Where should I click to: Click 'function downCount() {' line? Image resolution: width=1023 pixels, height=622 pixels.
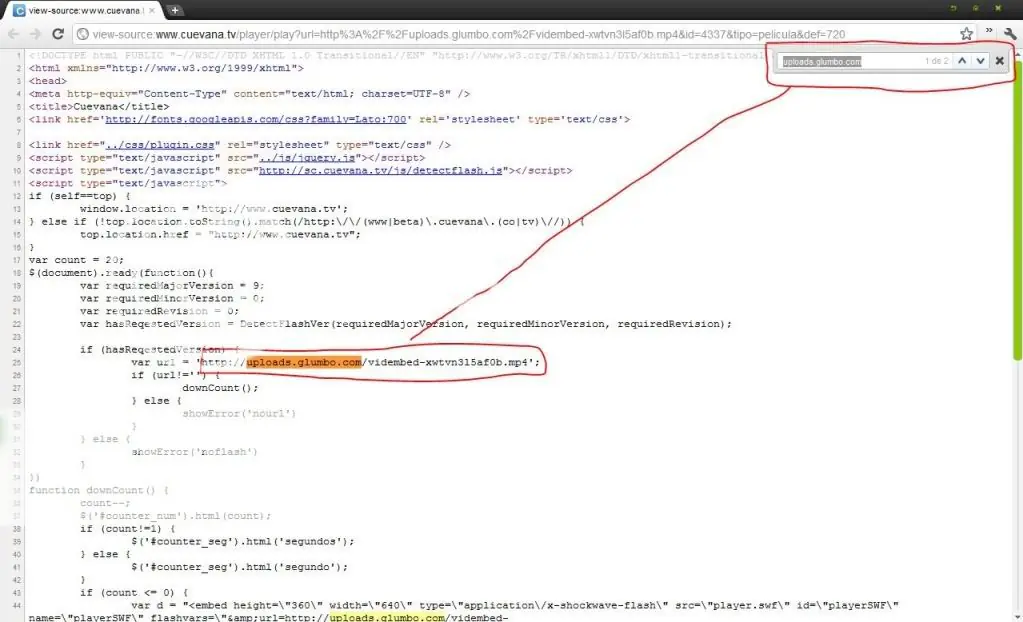click(x=99, y=490)
